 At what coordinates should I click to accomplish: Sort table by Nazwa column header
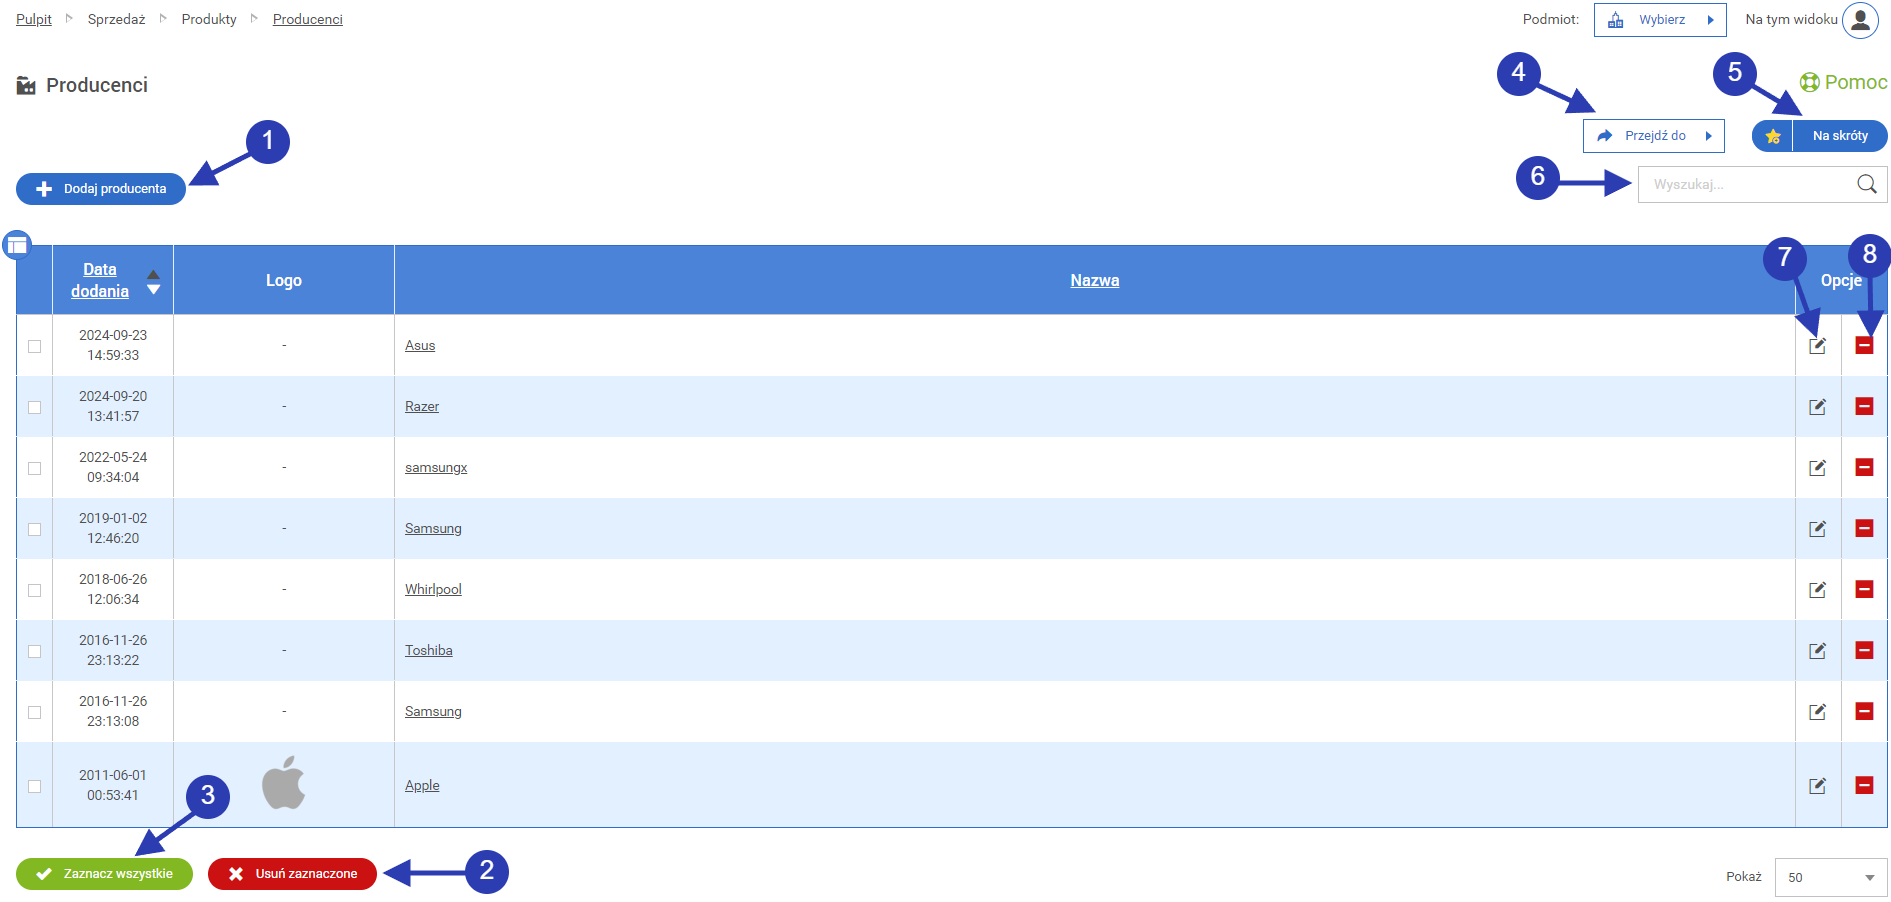click(x=1094, y=280)
